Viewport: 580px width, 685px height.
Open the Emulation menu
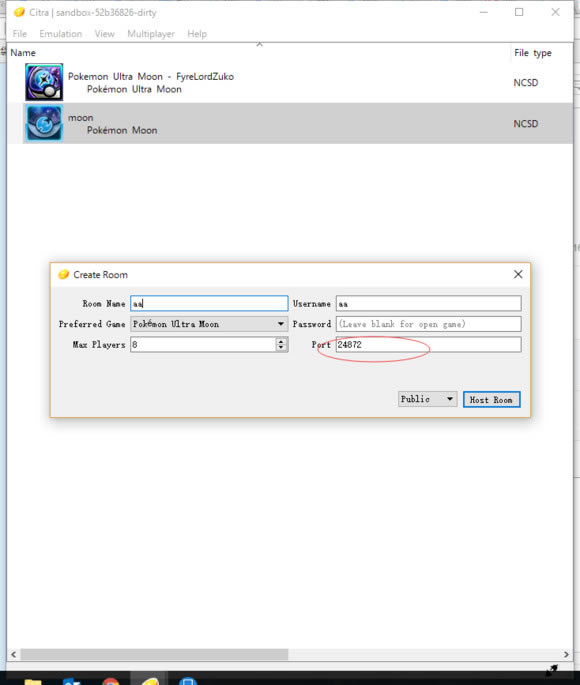[x=60, y=34]
